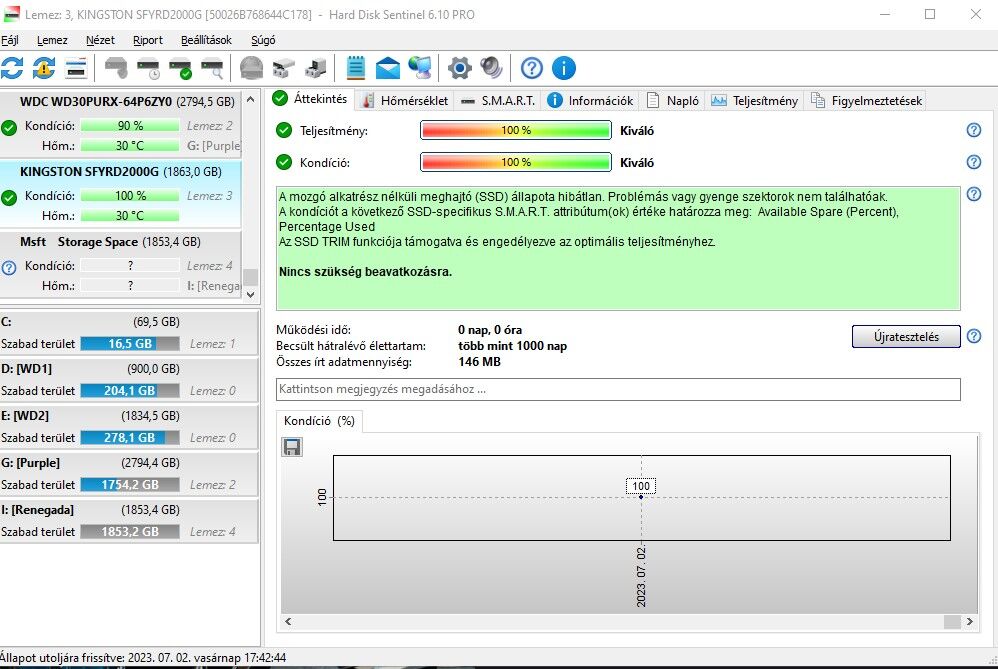Switch to the S.M.A.R.T. tab

tap(498, 101)
